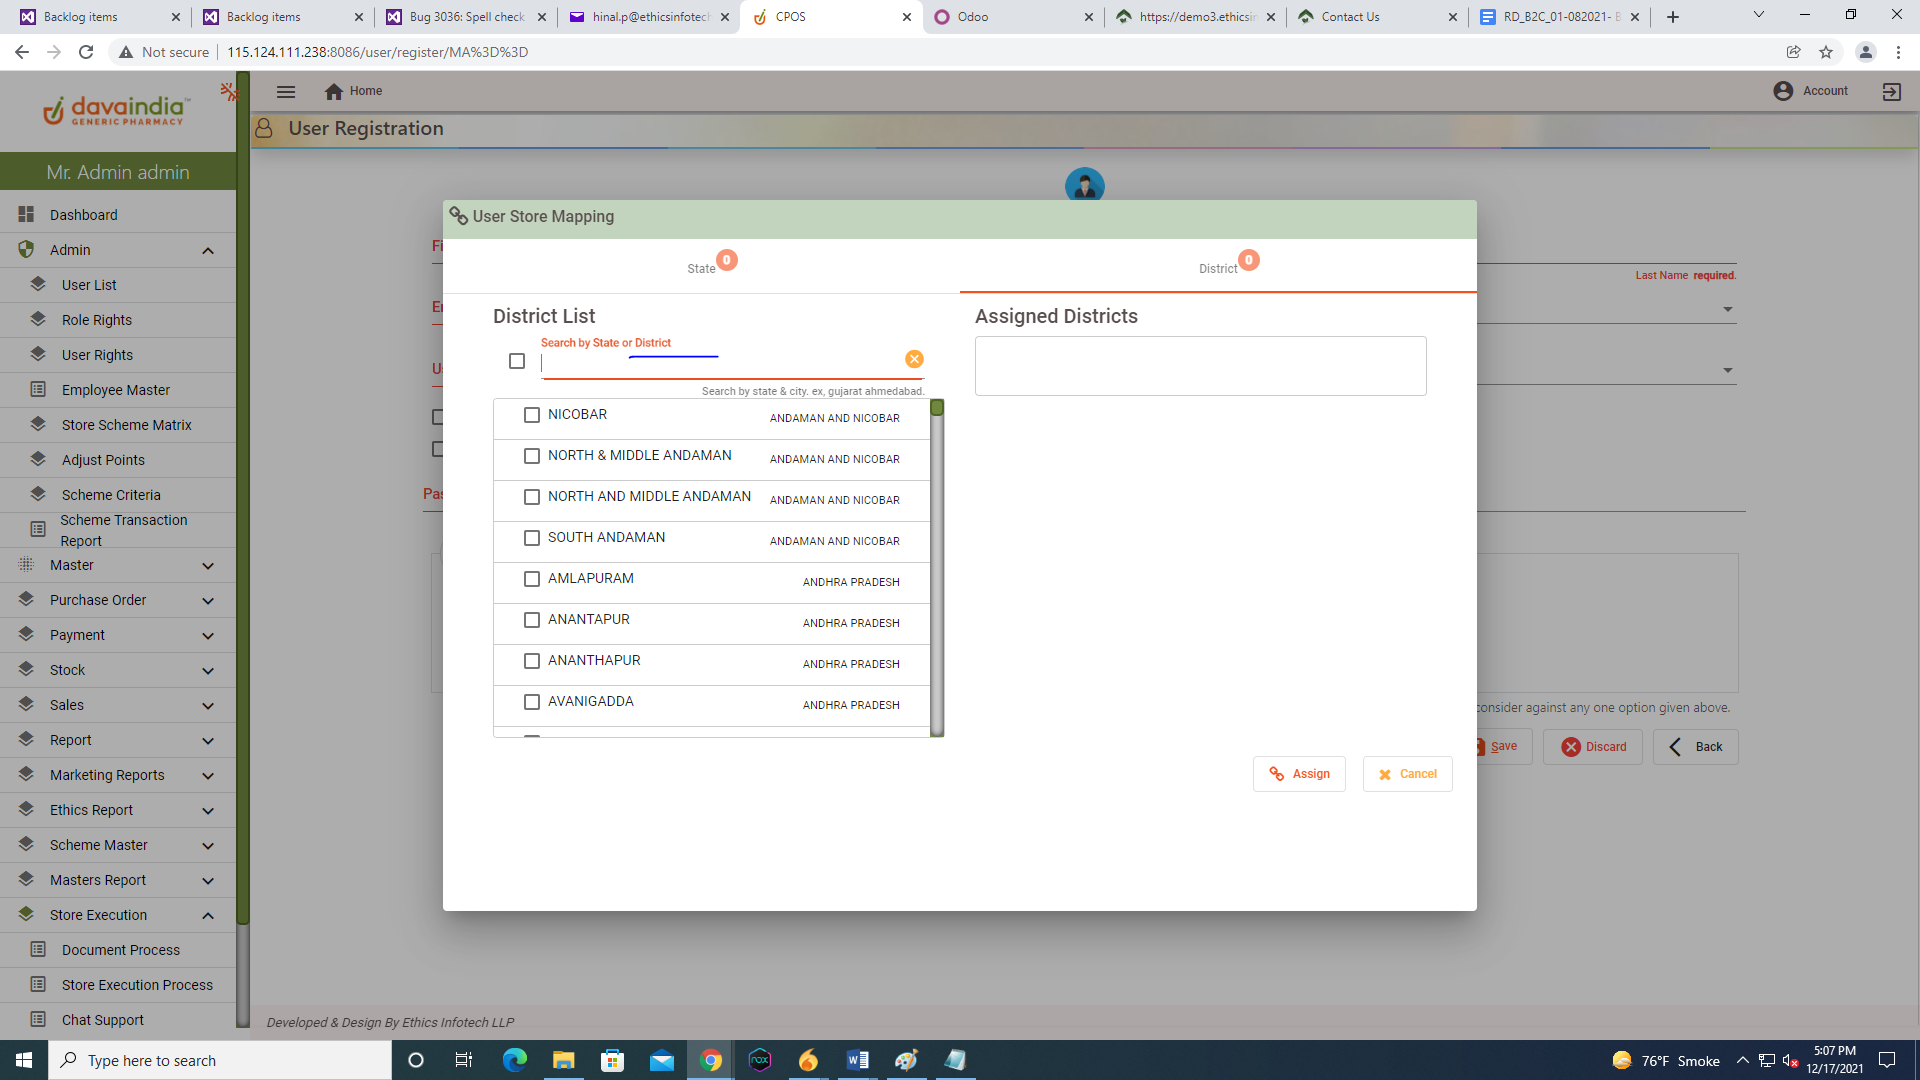The height and width of the screenshot is (1080, 1920).
Task: Open the Dashboard sidebar icon
Action: coord(26,215)
